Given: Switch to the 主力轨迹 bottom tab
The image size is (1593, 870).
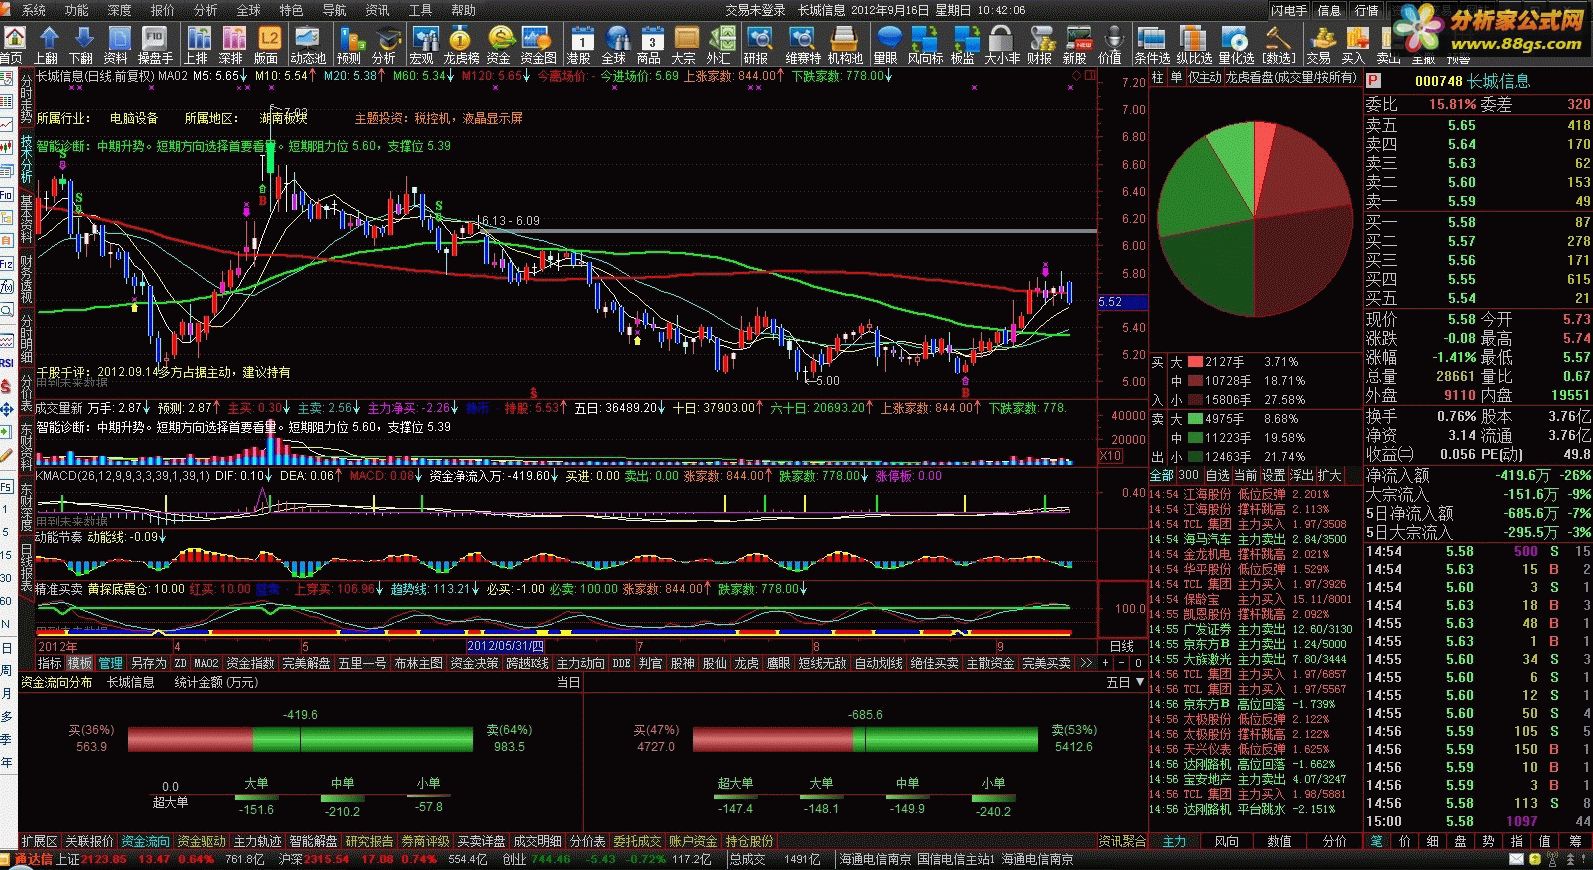Looking at the screenshot, I should 258,842.
